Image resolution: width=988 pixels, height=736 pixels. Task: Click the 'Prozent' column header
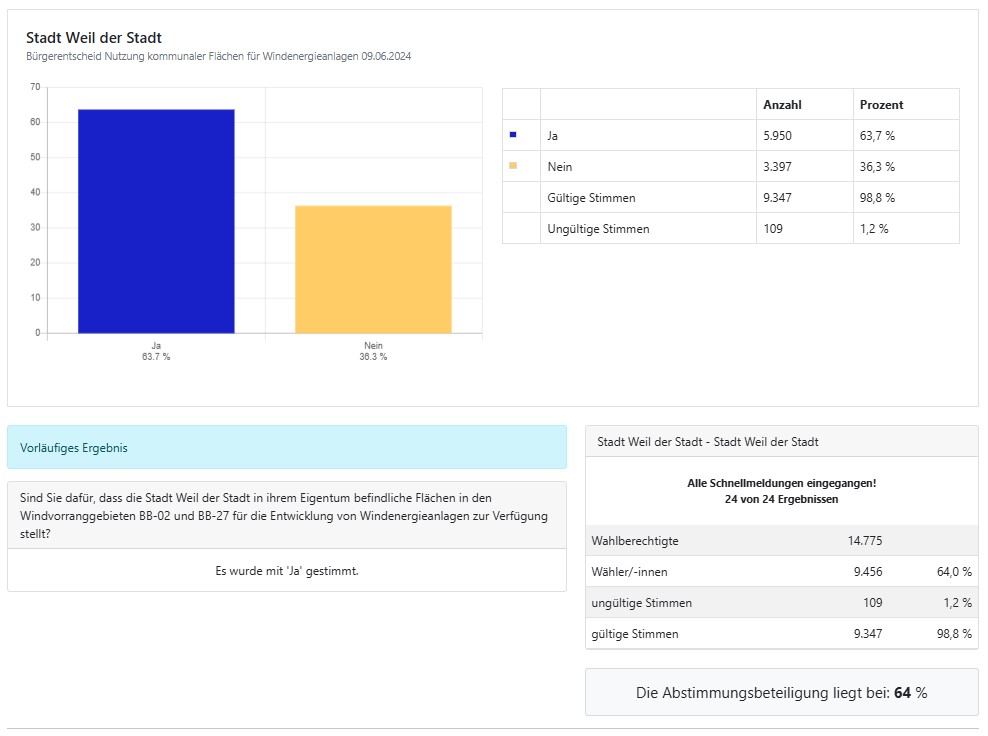[x=881, y=105]
